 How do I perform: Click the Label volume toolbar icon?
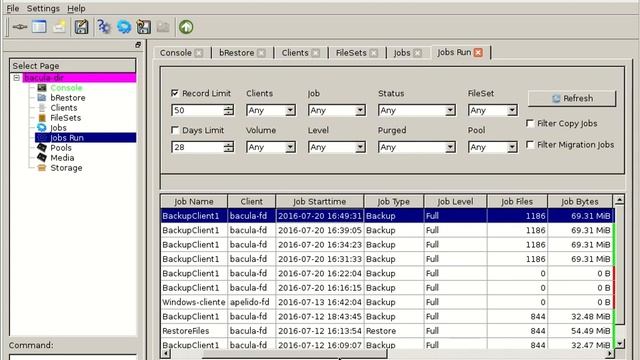59,27
